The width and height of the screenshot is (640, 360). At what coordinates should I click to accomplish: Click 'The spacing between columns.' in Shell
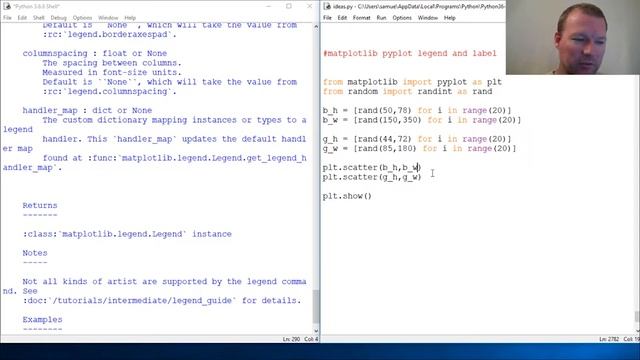click(112, 63)
